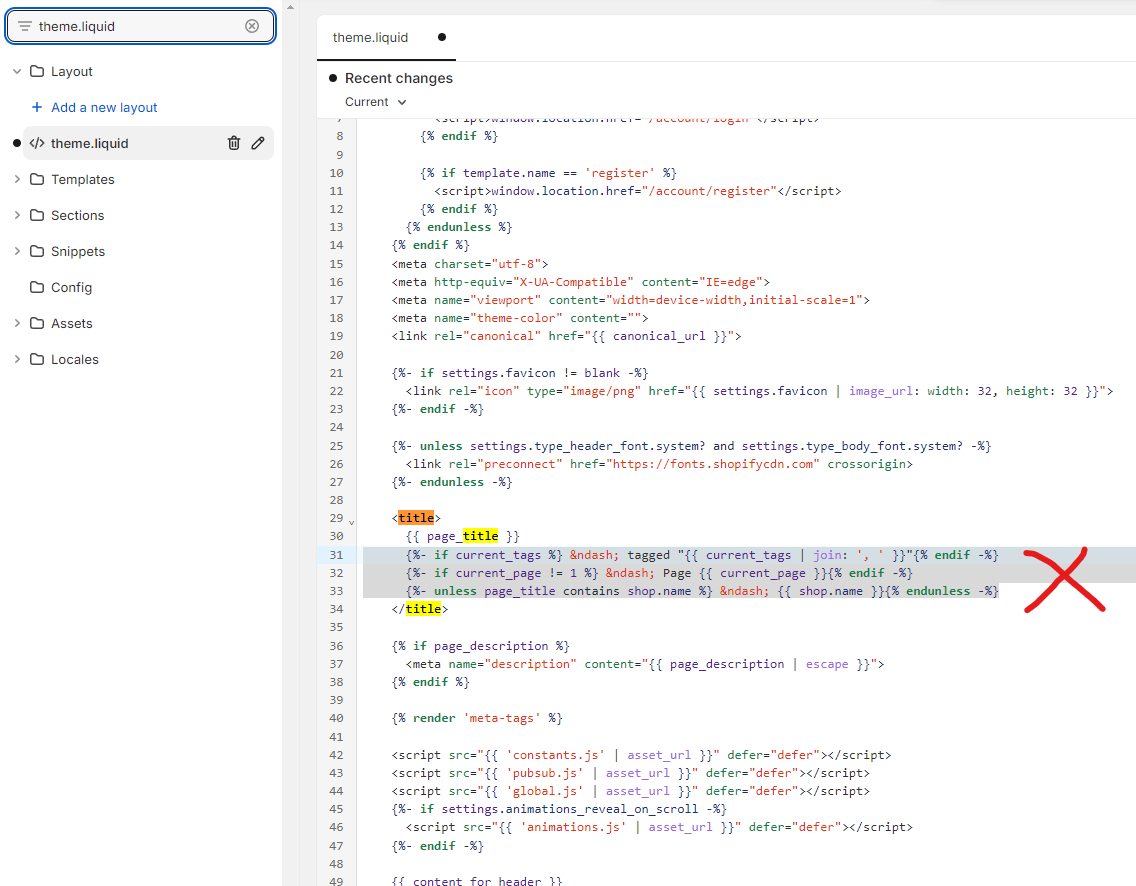Expand the Sections folder

(x=17, y=215)
